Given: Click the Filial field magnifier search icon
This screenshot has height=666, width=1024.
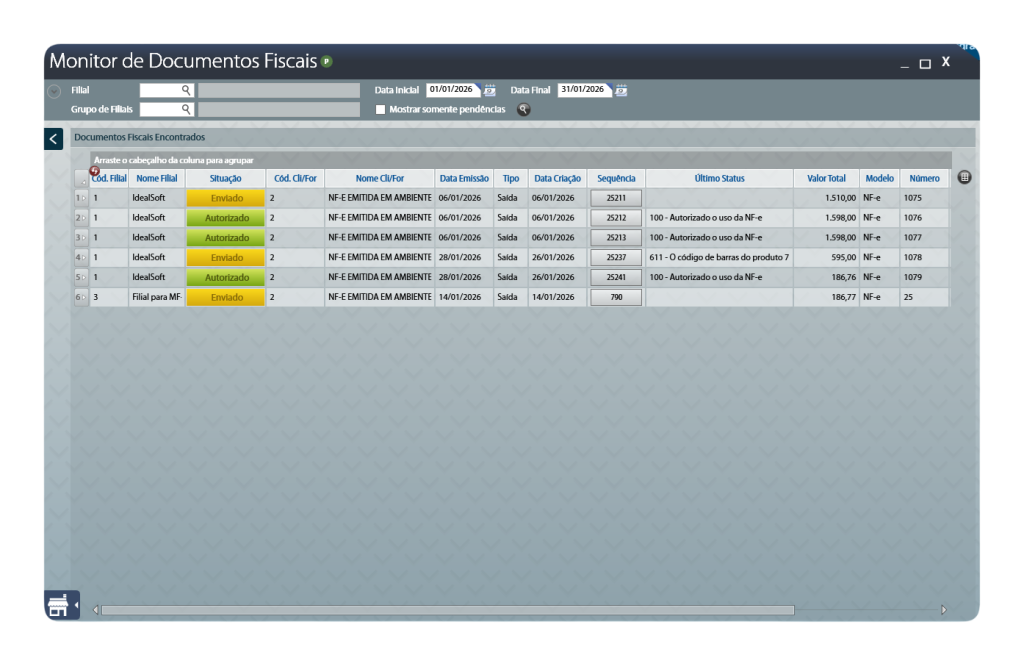Looking at the screenshot, I should click(x=186, y=90).
